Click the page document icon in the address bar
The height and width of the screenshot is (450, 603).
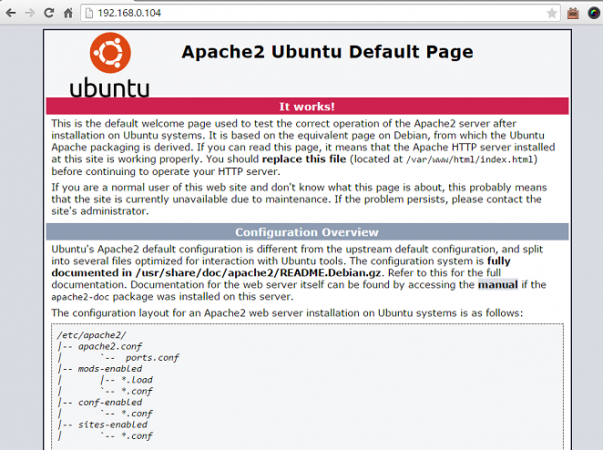89,13
